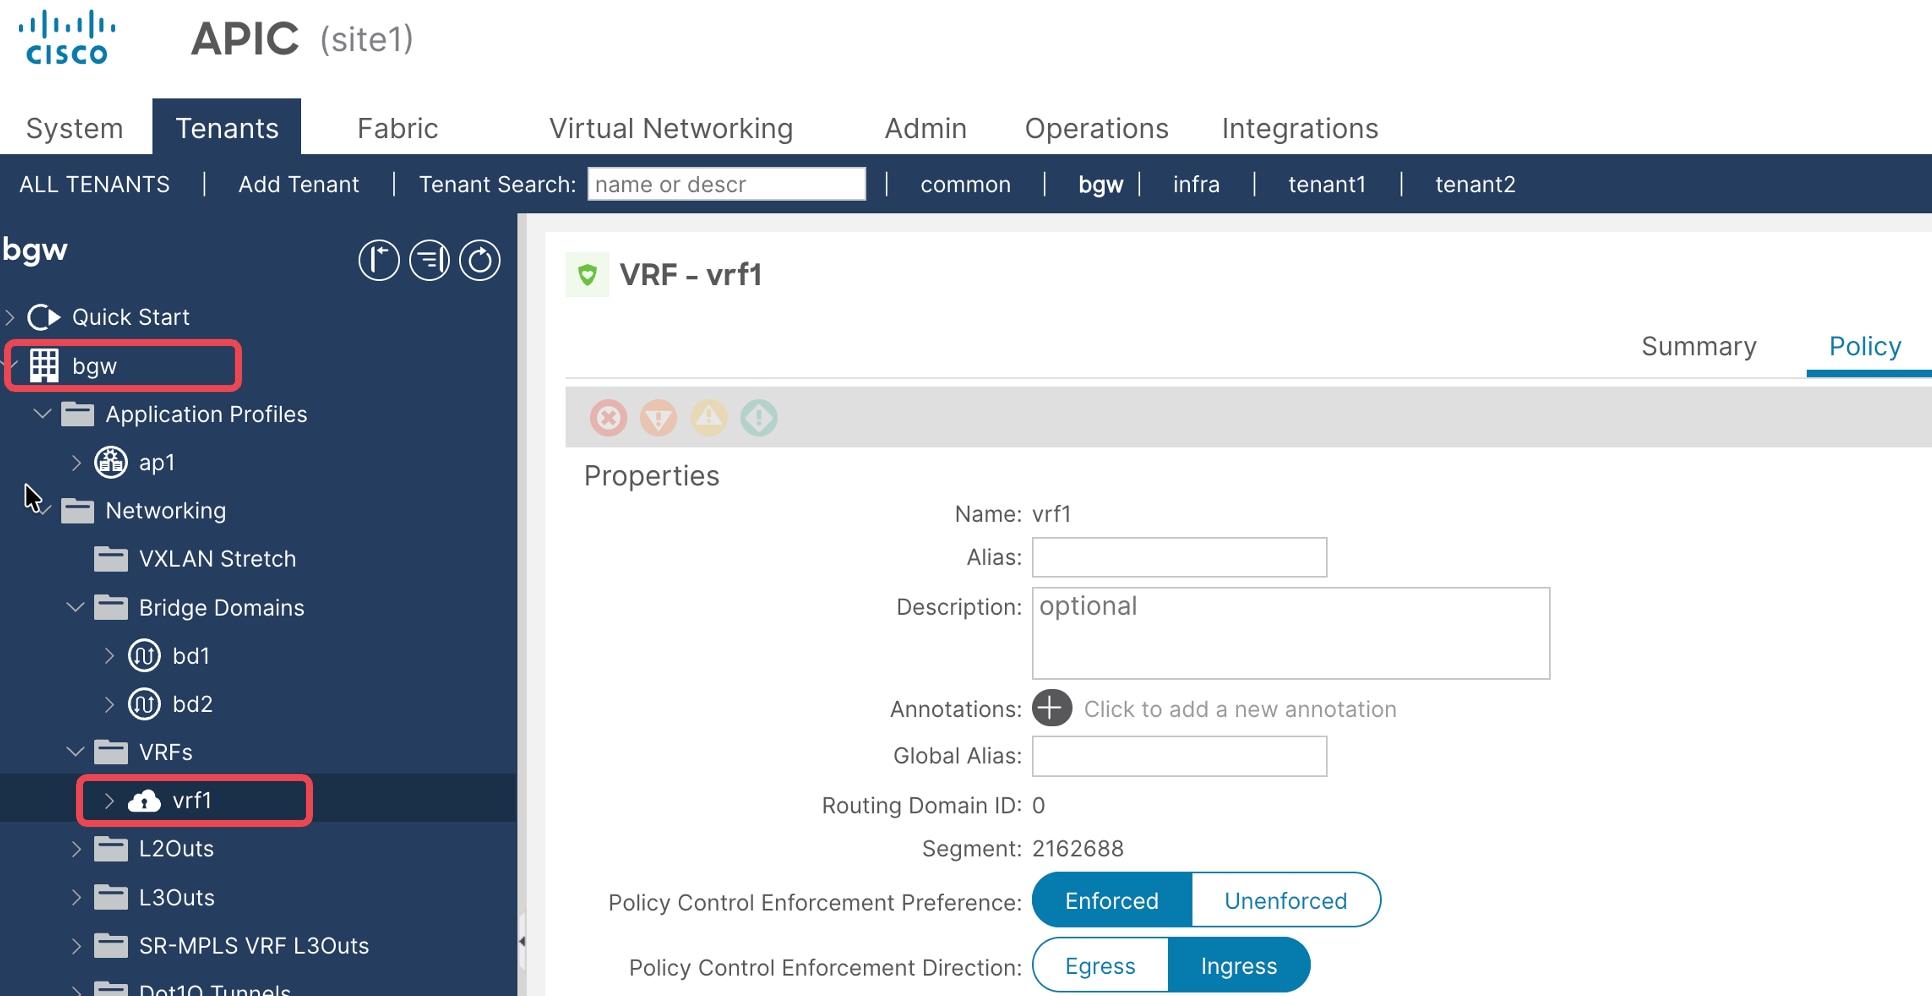Click the Alias input field
The width and height of the screenshot is (1932, 996).
[1180, 557]
